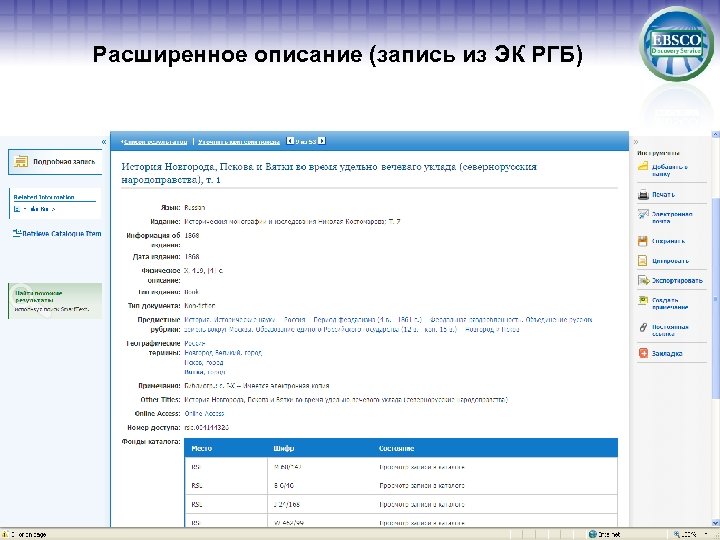The image size is (720, 540).
Task: Open the refine search link in blue bar
Action: [239, 142]
